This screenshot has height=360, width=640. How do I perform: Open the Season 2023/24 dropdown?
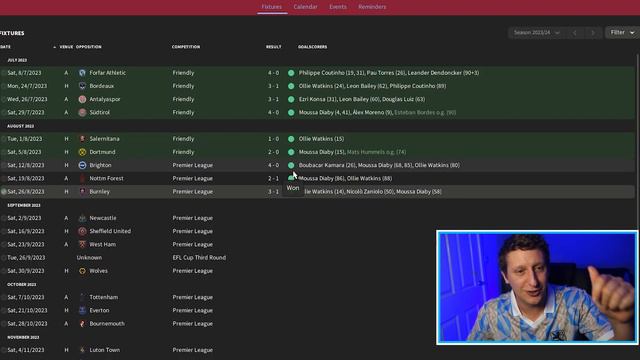[x=536, y=32]
